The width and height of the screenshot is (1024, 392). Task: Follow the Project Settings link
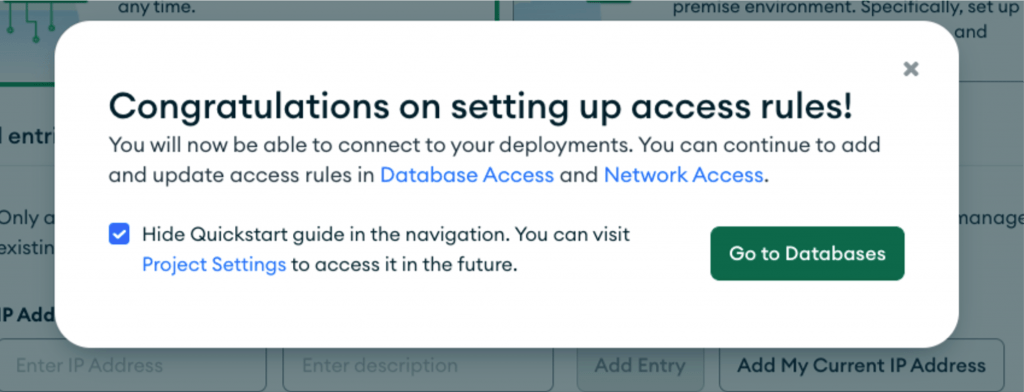[x=214, y=265]
